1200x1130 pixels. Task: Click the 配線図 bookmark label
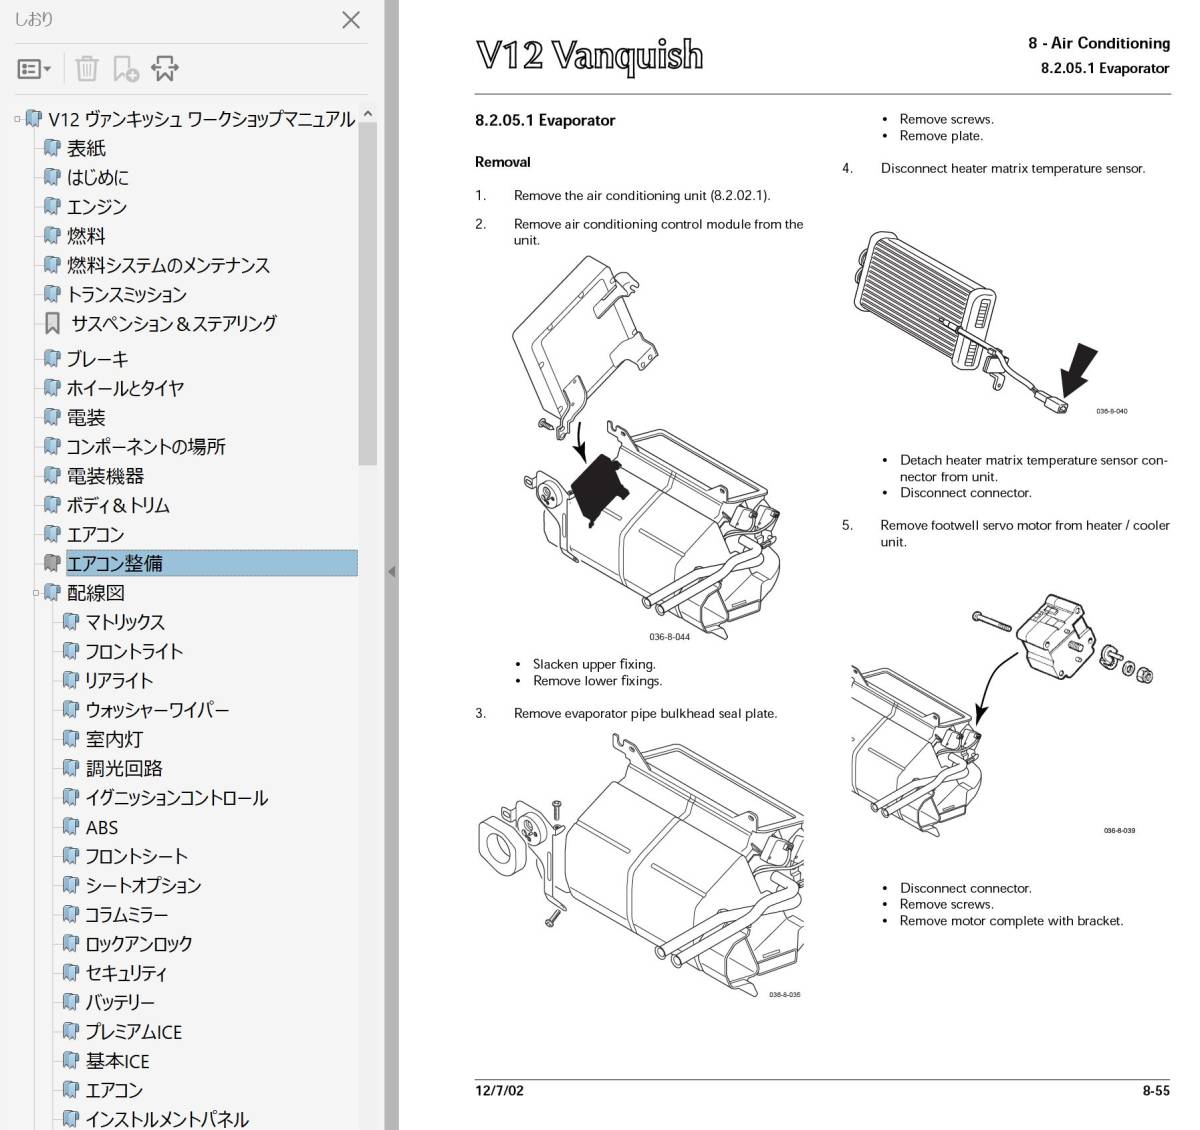click(96, 593)
